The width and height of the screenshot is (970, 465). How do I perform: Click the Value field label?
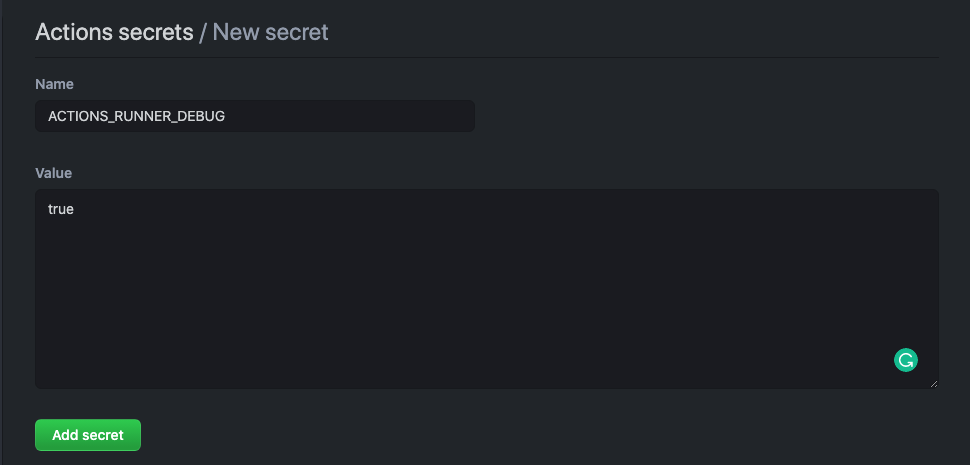(x=54, y=173)
